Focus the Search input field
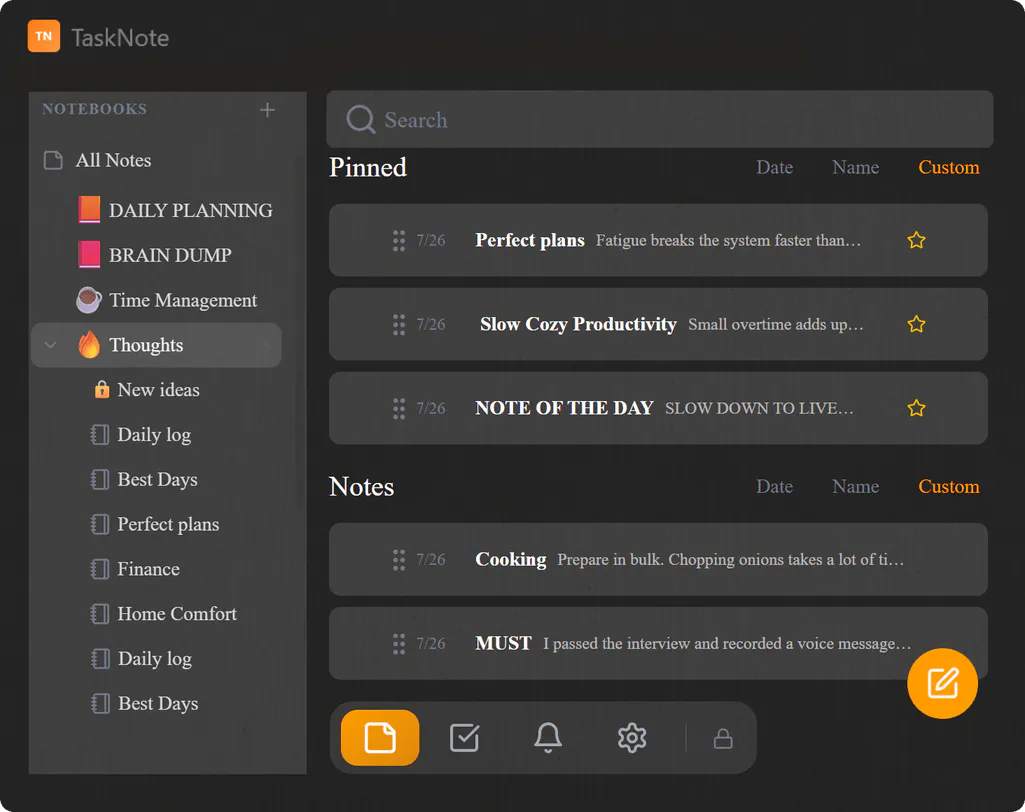The height and width of the screenshot is (812, 1025). point(660,119)
